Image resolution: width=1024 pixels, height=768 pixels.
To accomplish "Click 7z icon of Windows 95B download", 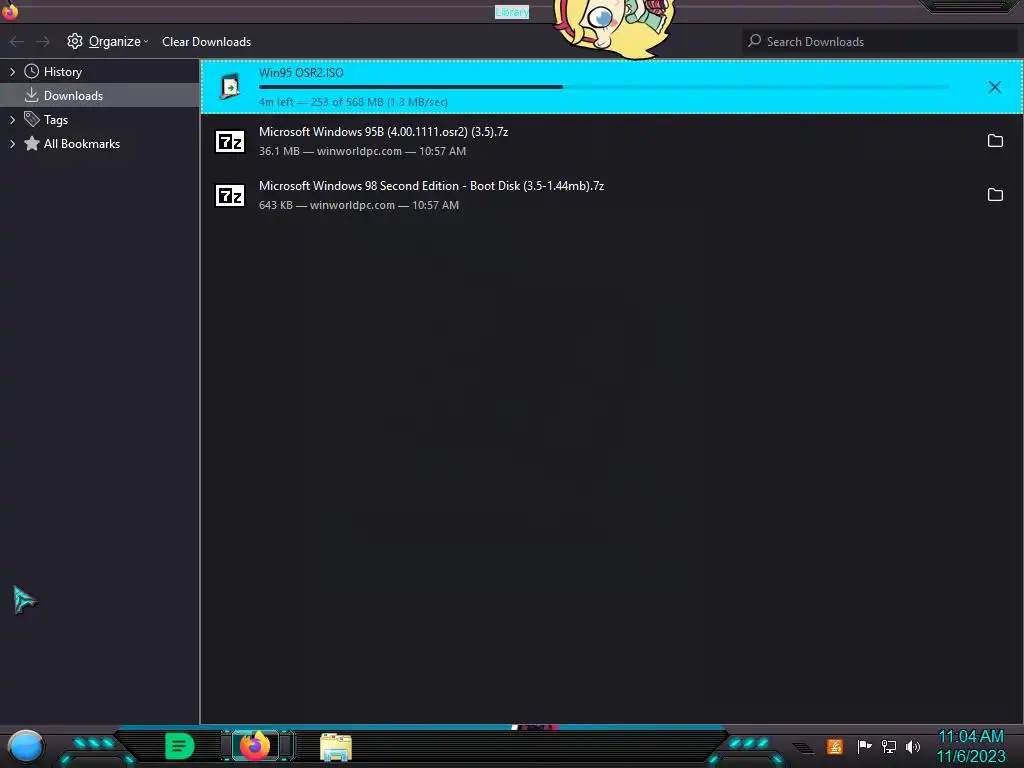I will click(x=230, y=141).
